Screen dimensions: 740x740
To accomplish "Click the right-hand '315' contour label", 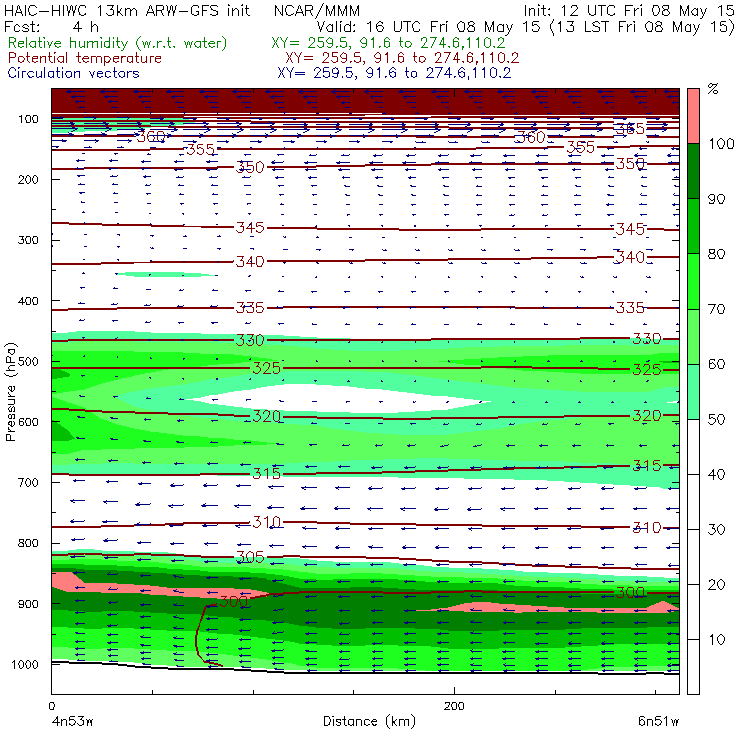I will click(x=647, y=466).
